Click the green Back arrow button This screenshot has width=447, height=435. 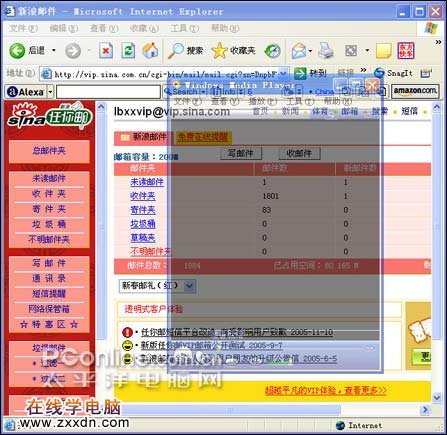click(17, 51)
